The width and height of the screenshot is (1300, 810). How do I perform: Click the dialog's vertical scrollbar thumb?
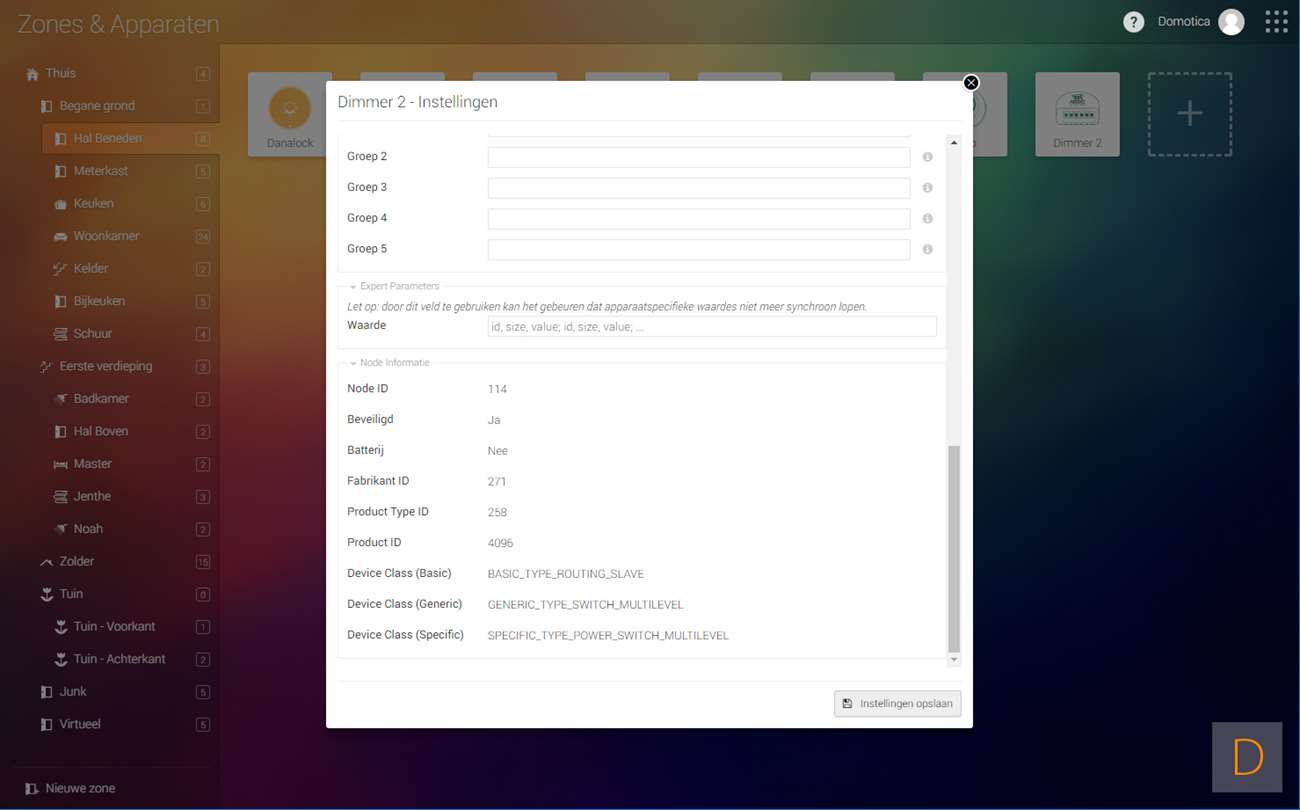pos(954,549)
